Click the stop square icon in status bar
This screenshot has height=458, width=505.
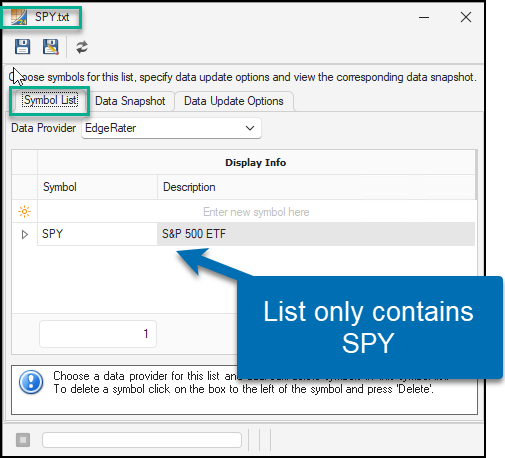(23, 440)
